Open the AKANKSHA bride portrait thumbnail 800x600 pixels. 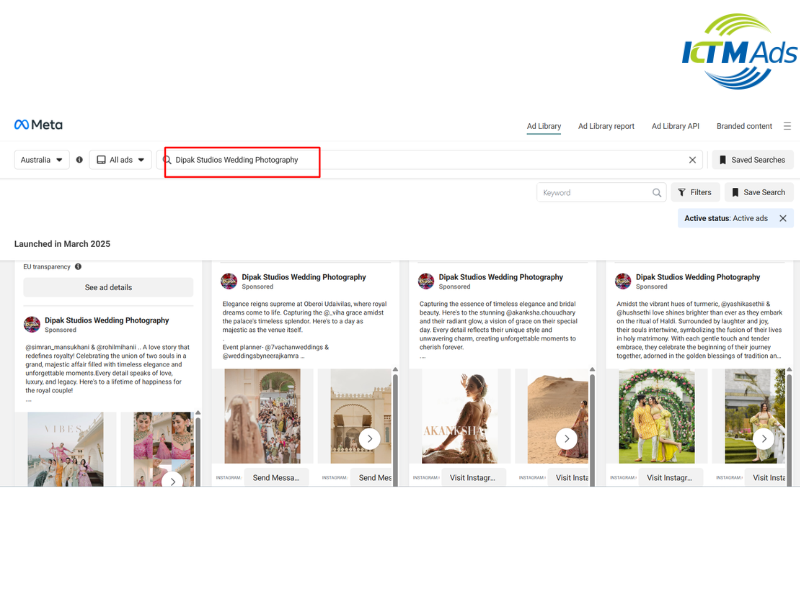[x=460, y=416]
